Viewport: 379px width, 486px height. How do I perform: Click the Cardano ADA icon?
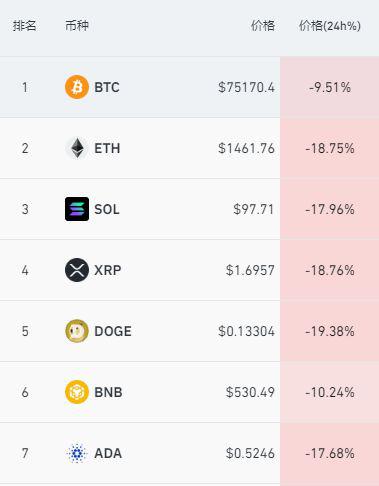(x=77, y=453)
